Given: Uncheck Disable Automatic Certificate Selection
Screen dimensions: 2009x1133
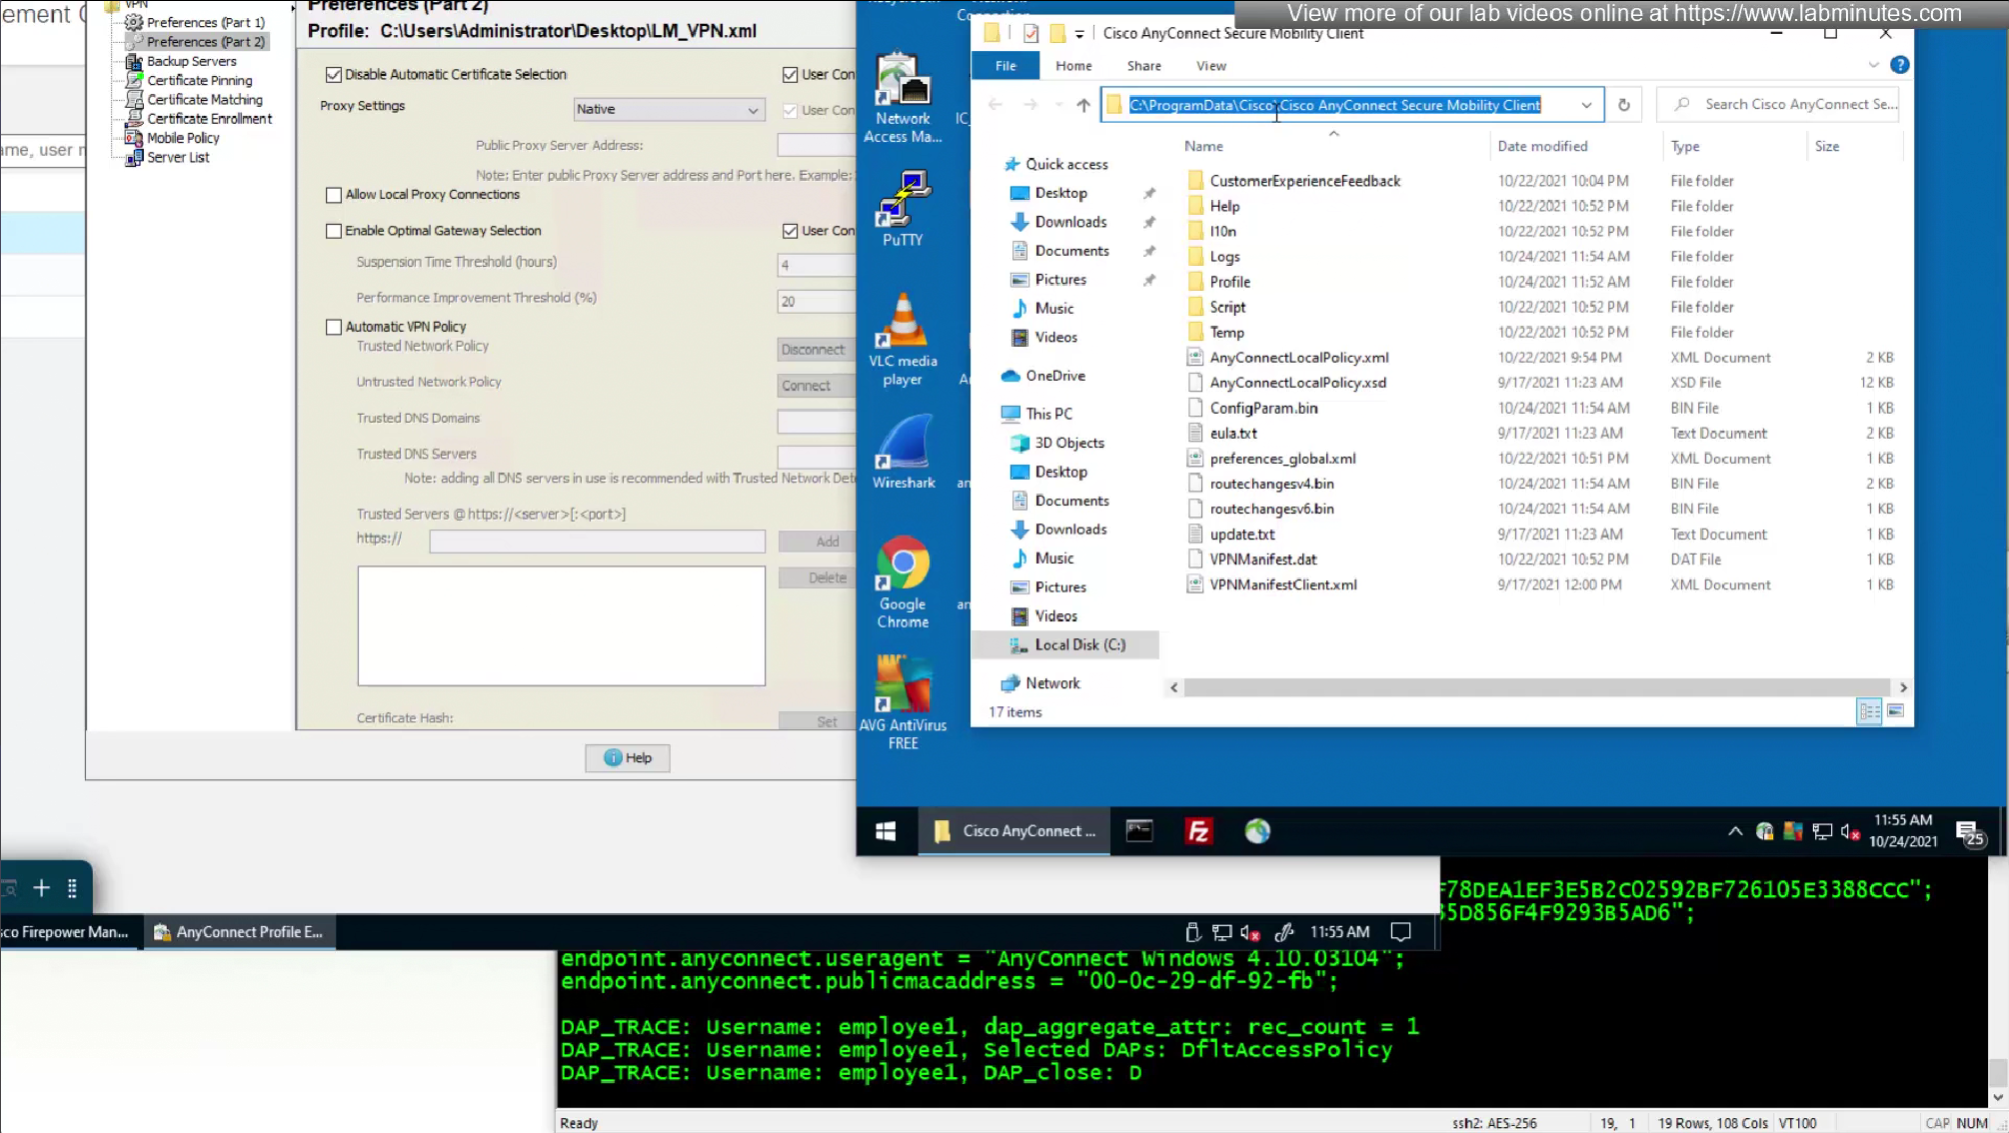Looking at the screenshot, I should click(334, 75).
